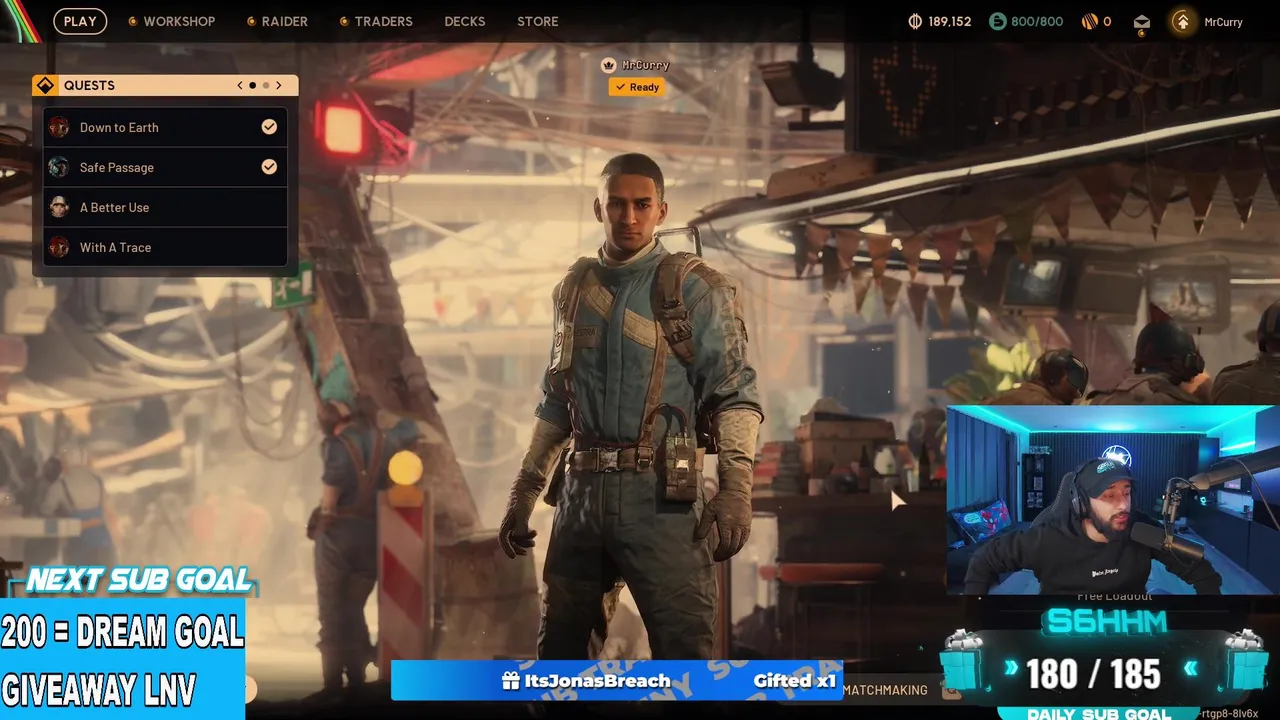Click the 180 / 185 sub goal counter

point(1093,675)
